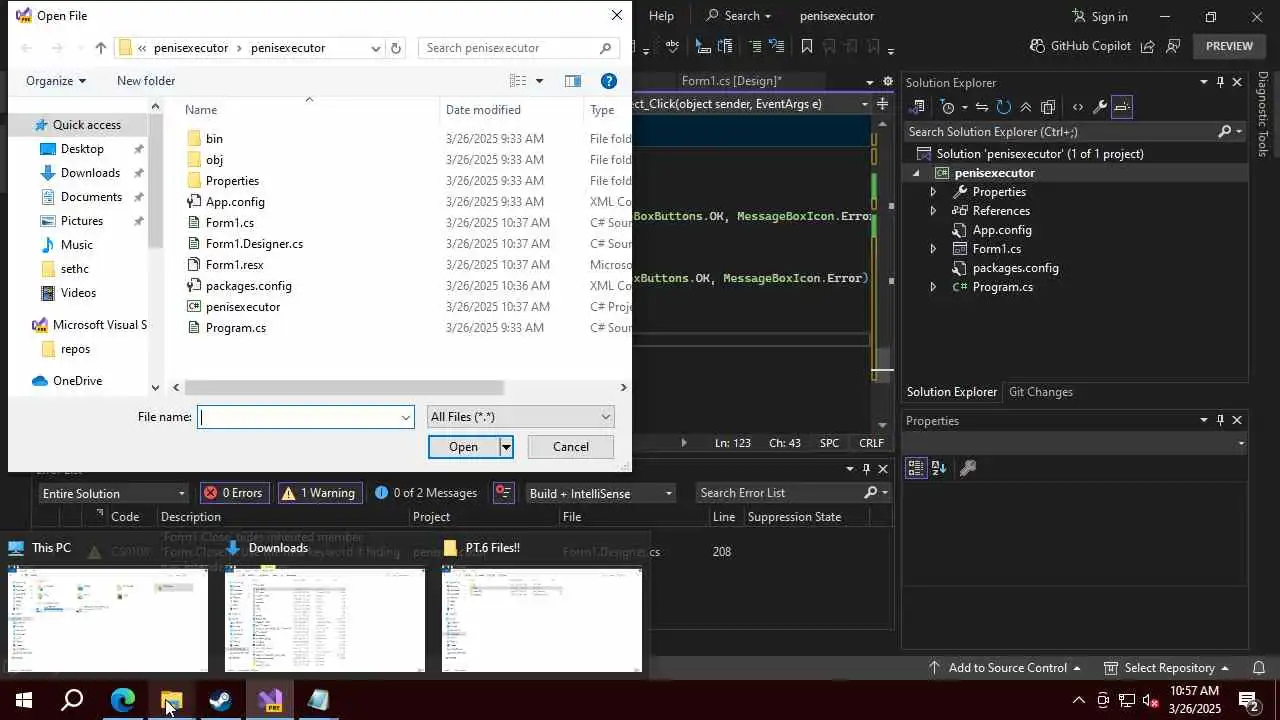1280x720 pixels.
Task: Open the All Files type filter dropdown
Action: [520, 417]
